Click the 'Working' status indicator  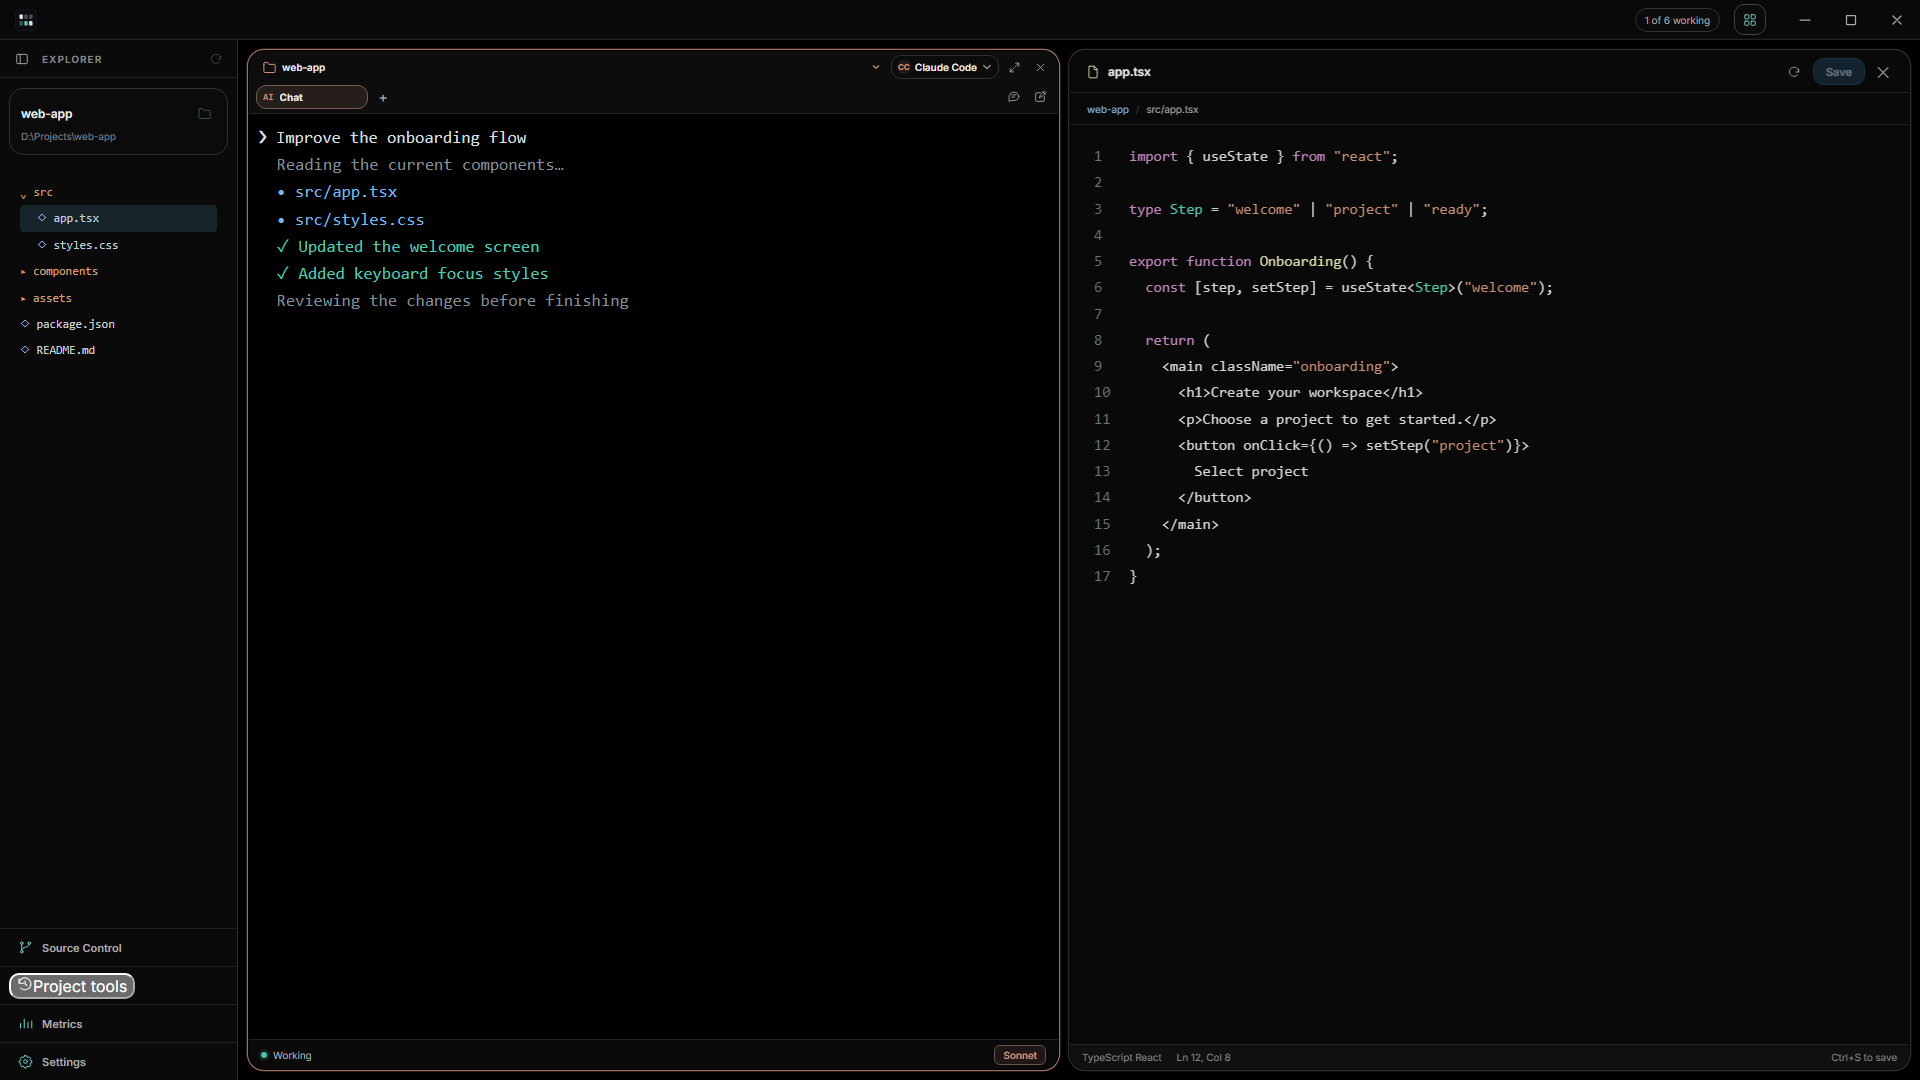286,1055
